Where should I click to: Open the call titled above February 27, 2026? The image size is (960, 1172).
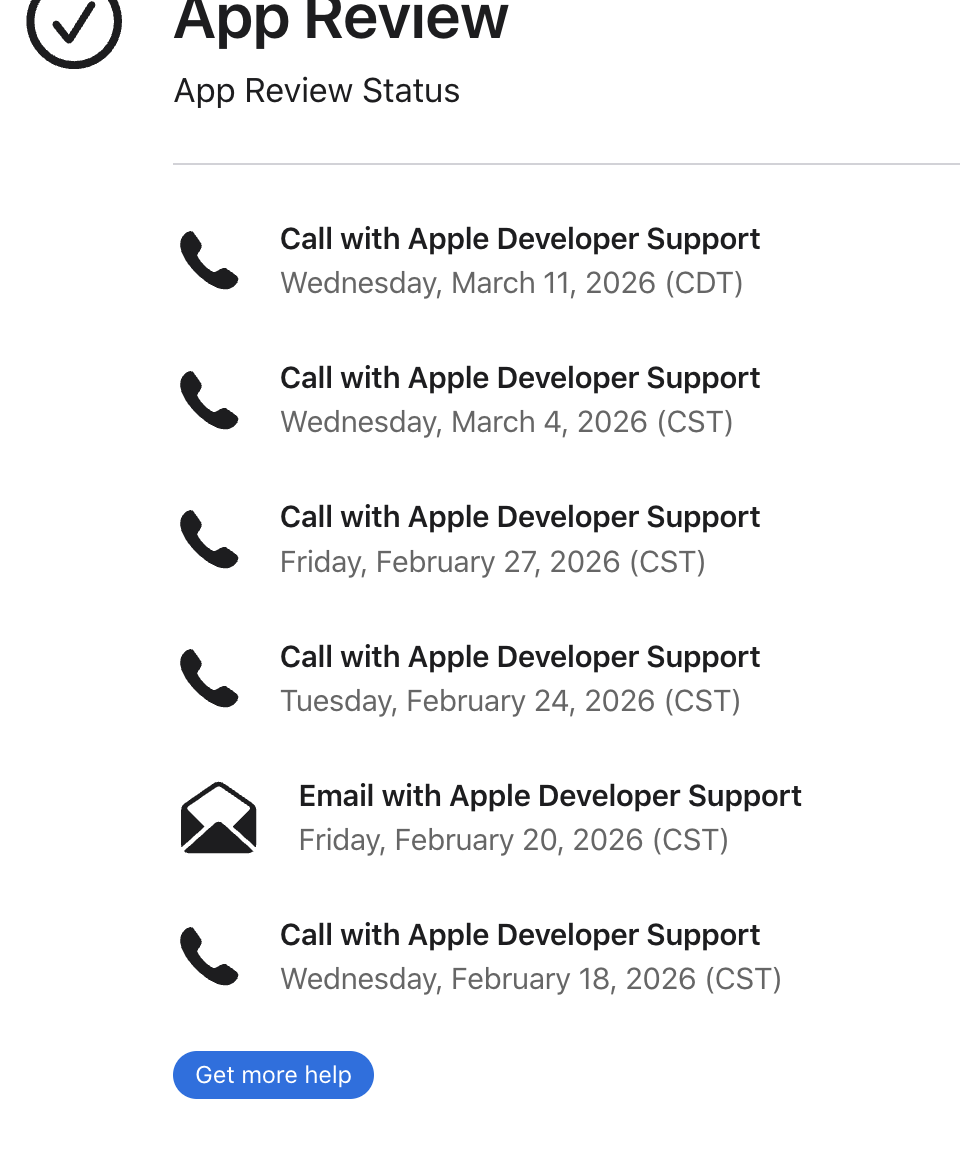click(520, 517)
